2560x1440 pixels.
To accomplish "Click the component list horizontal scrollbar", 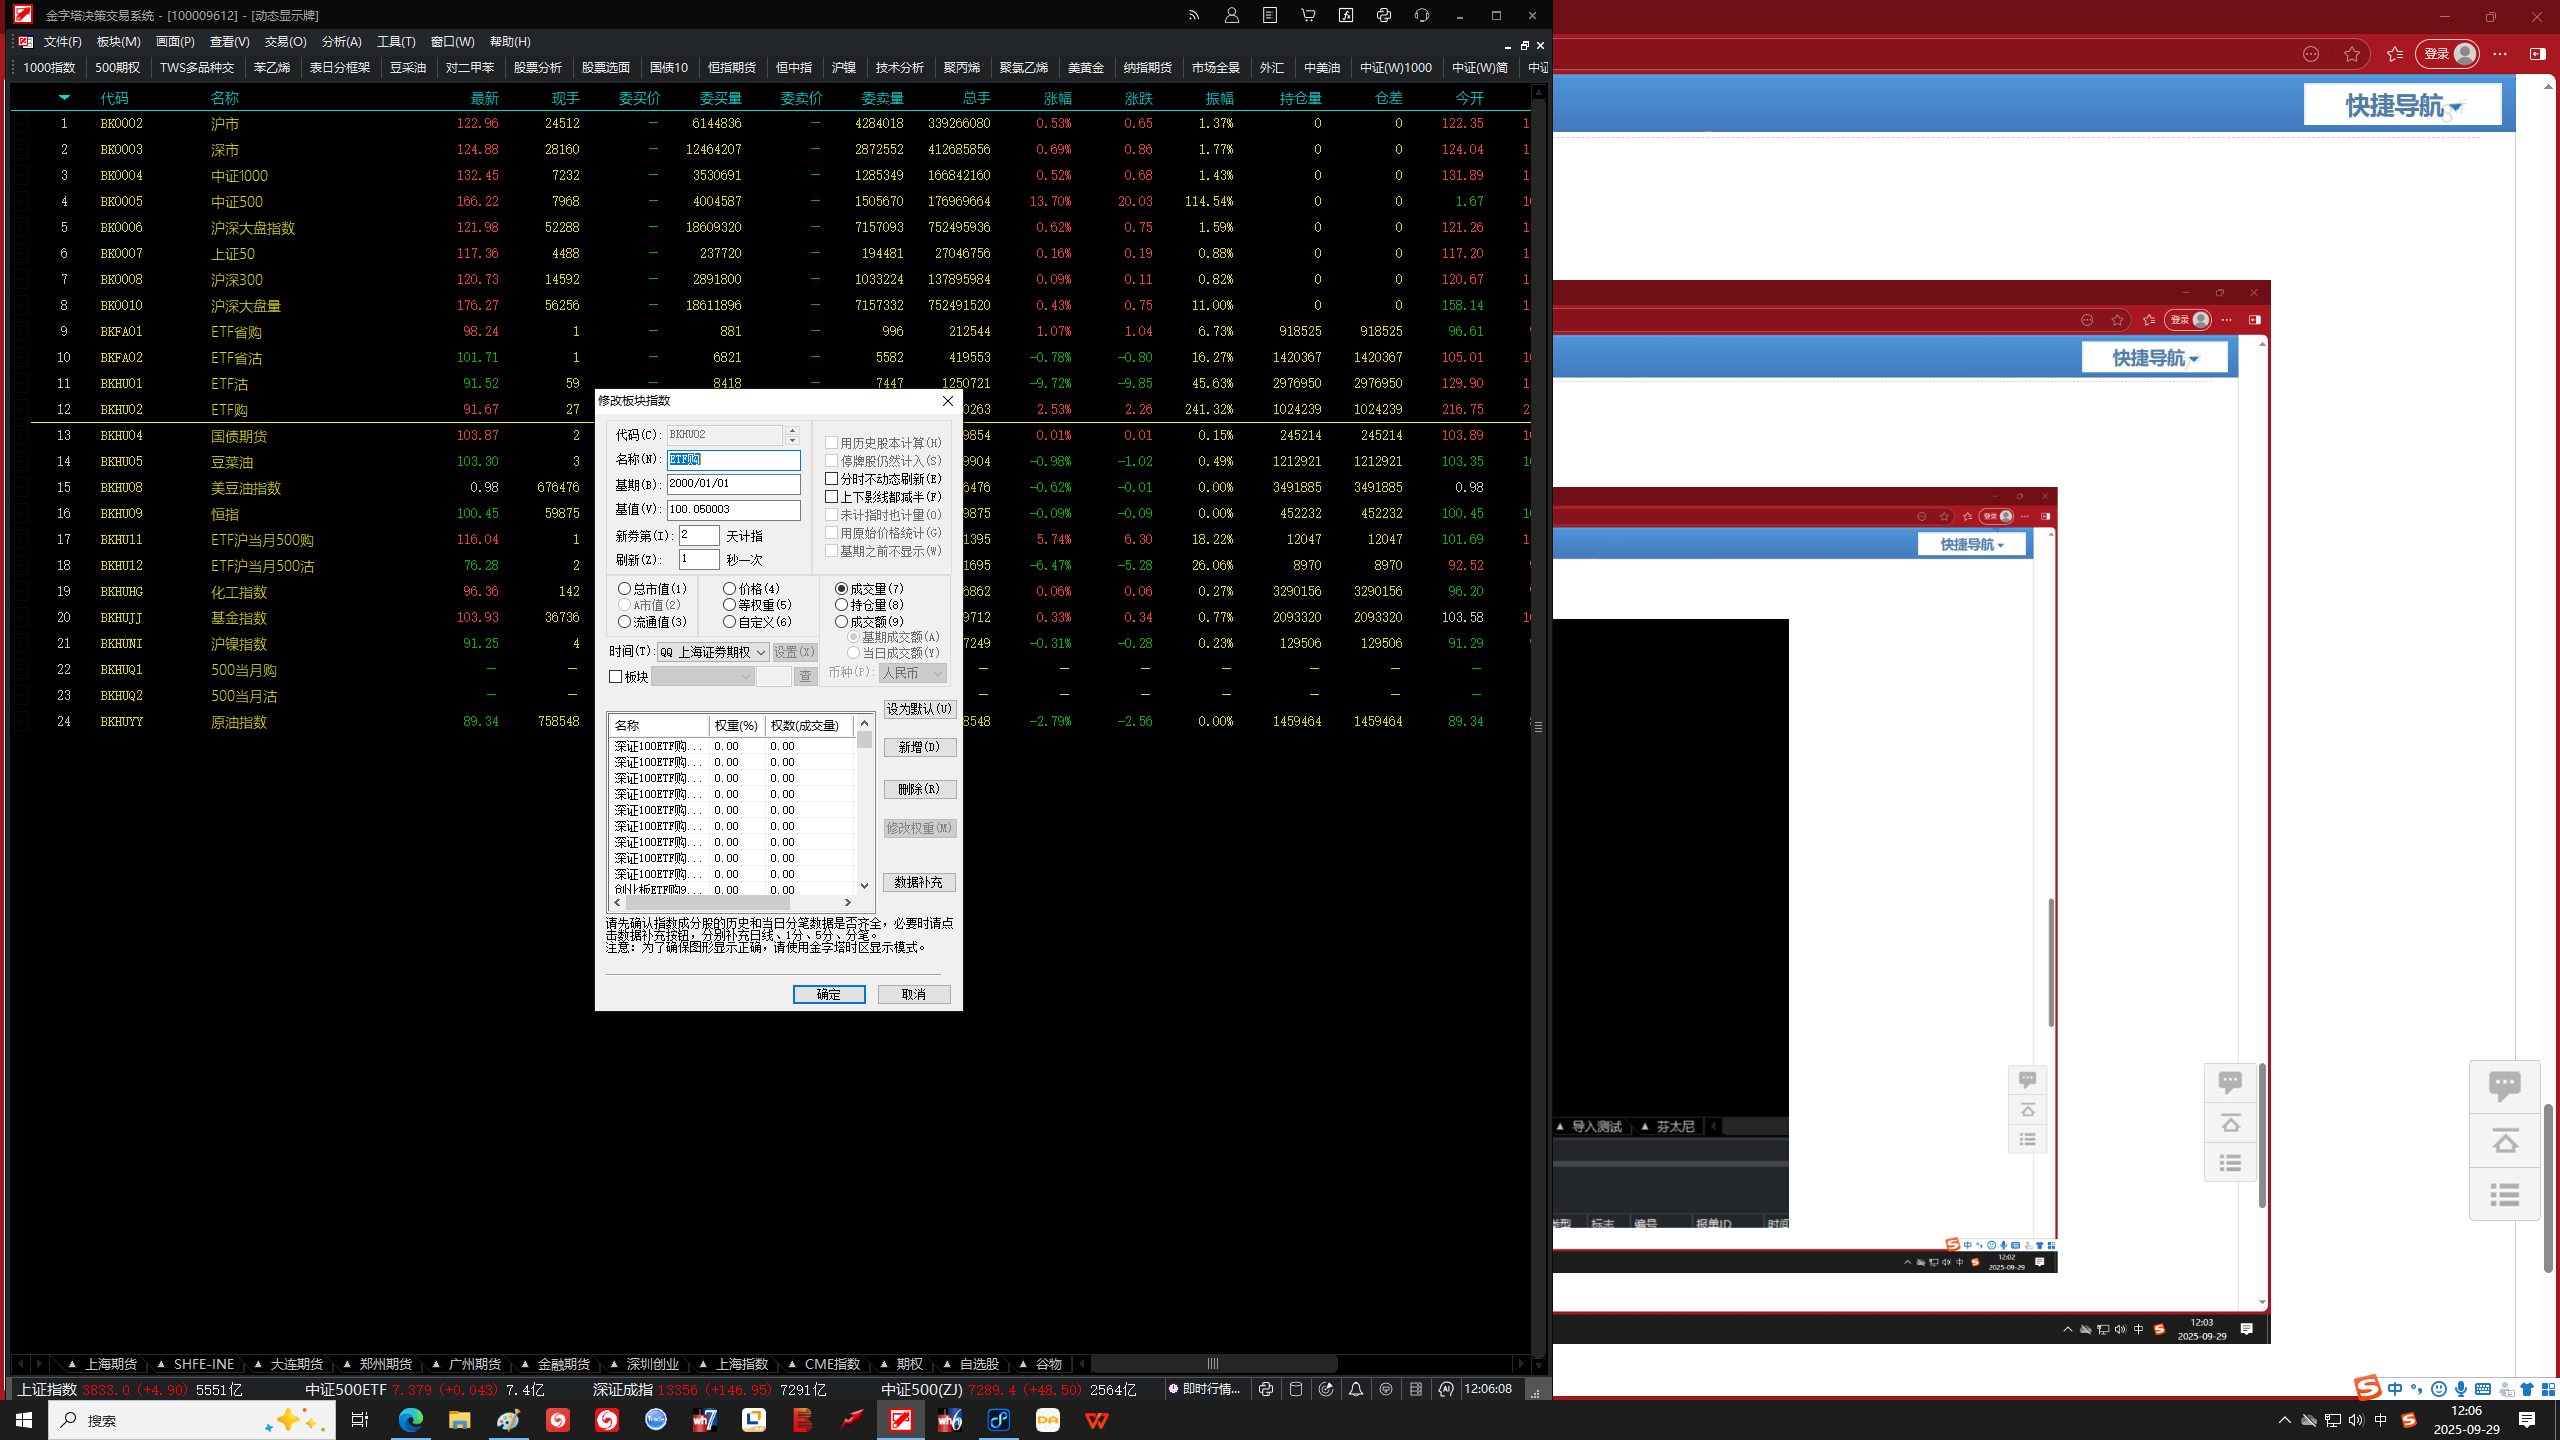I will (707, 902).
